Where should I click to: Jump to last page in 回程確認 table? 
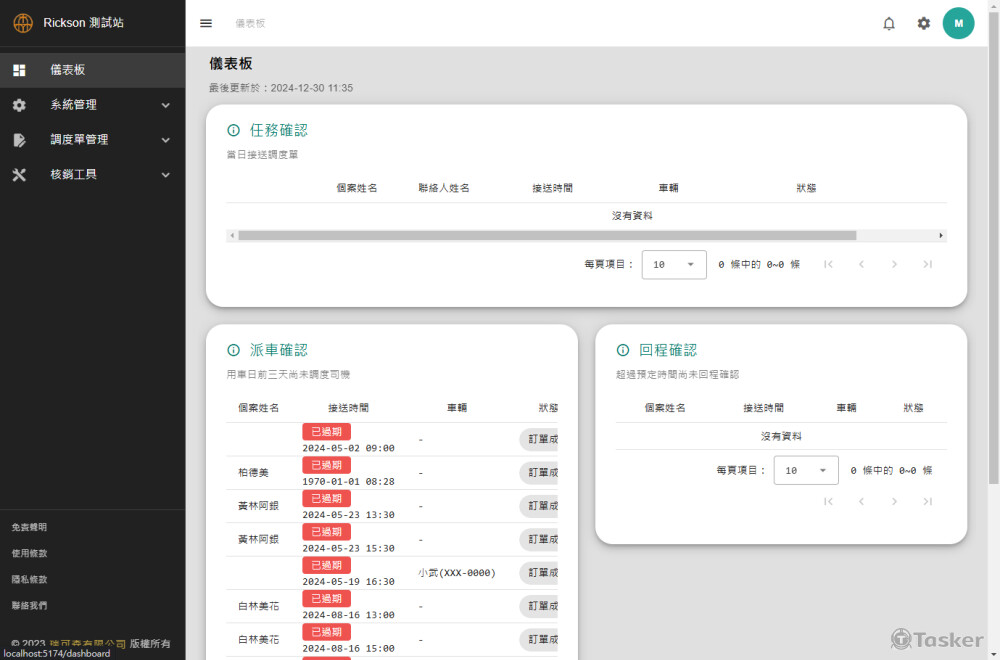[927, 501]
